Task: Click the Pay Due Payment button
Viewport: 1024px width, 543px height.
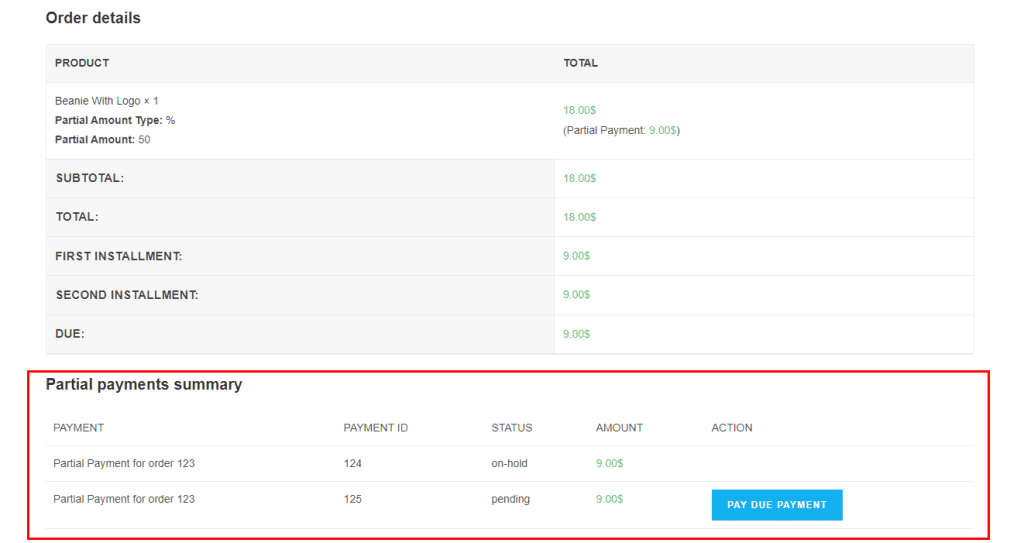Action: pos(776,505)
